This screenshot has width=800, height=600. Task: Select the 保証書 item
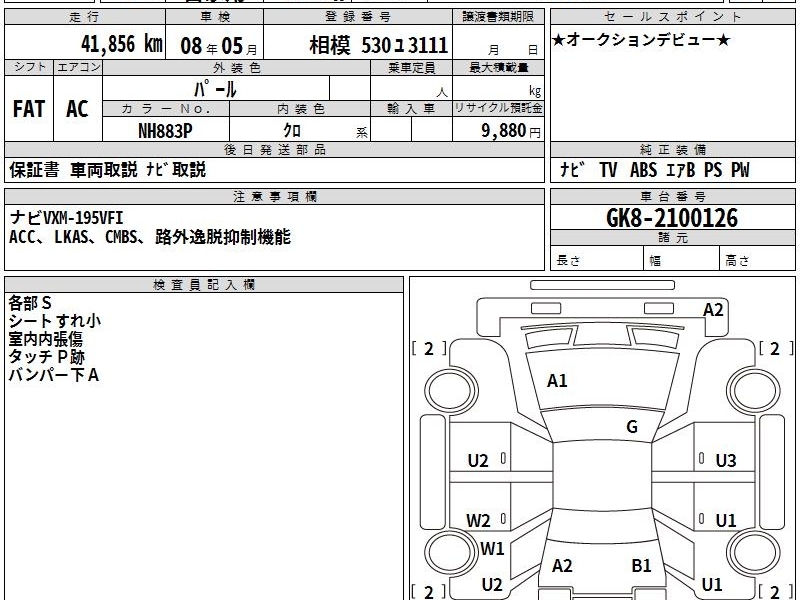click(x=34, y=170)
